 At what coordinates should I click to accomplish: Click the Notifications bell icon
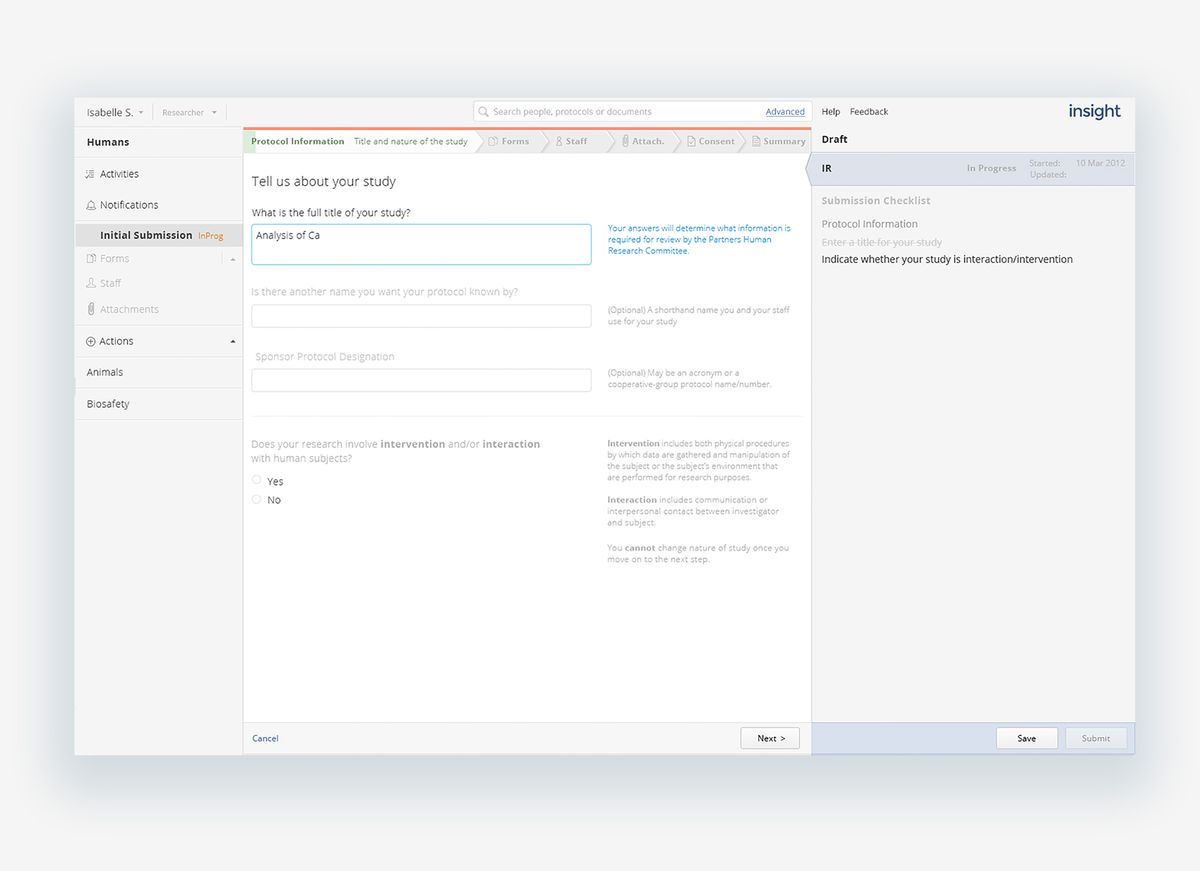click(91, 205)
